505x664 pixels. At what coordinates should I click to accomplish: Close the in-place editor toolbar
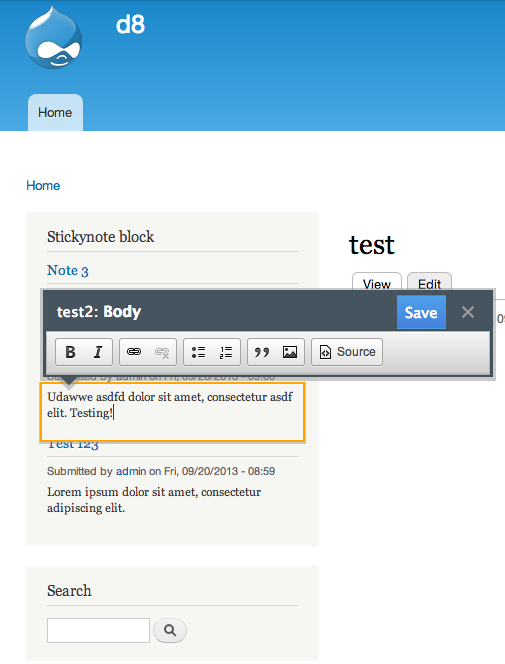(468, 313)
